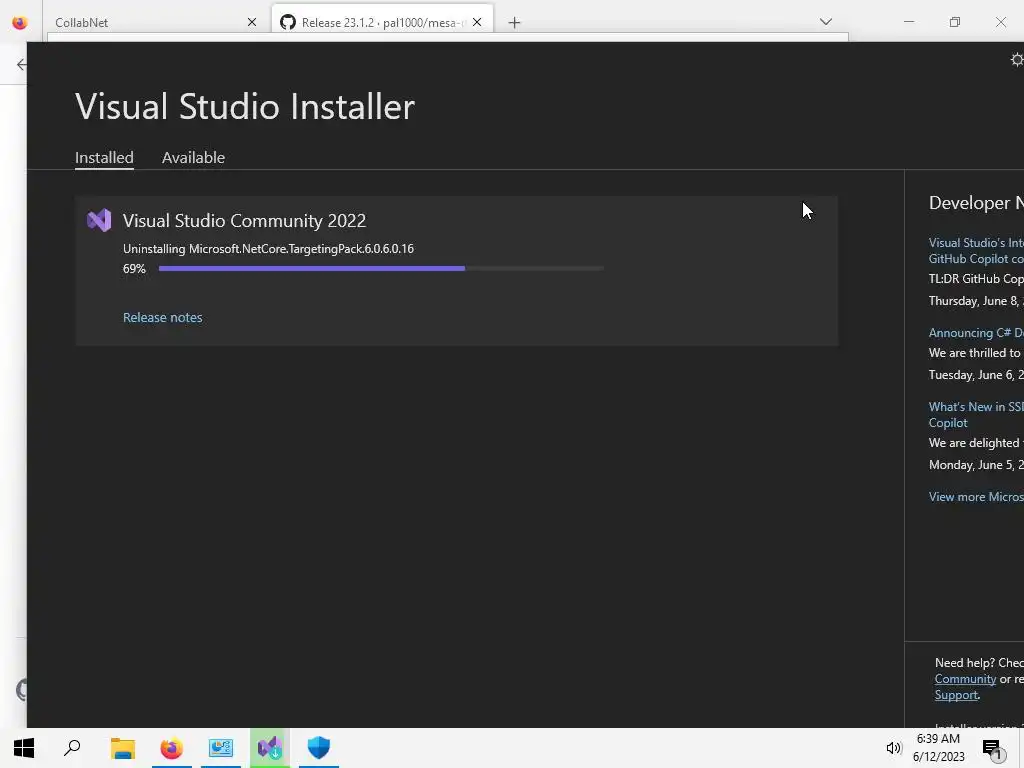
Task: Open the taskbar clock and date
Action: click(938, 748)
